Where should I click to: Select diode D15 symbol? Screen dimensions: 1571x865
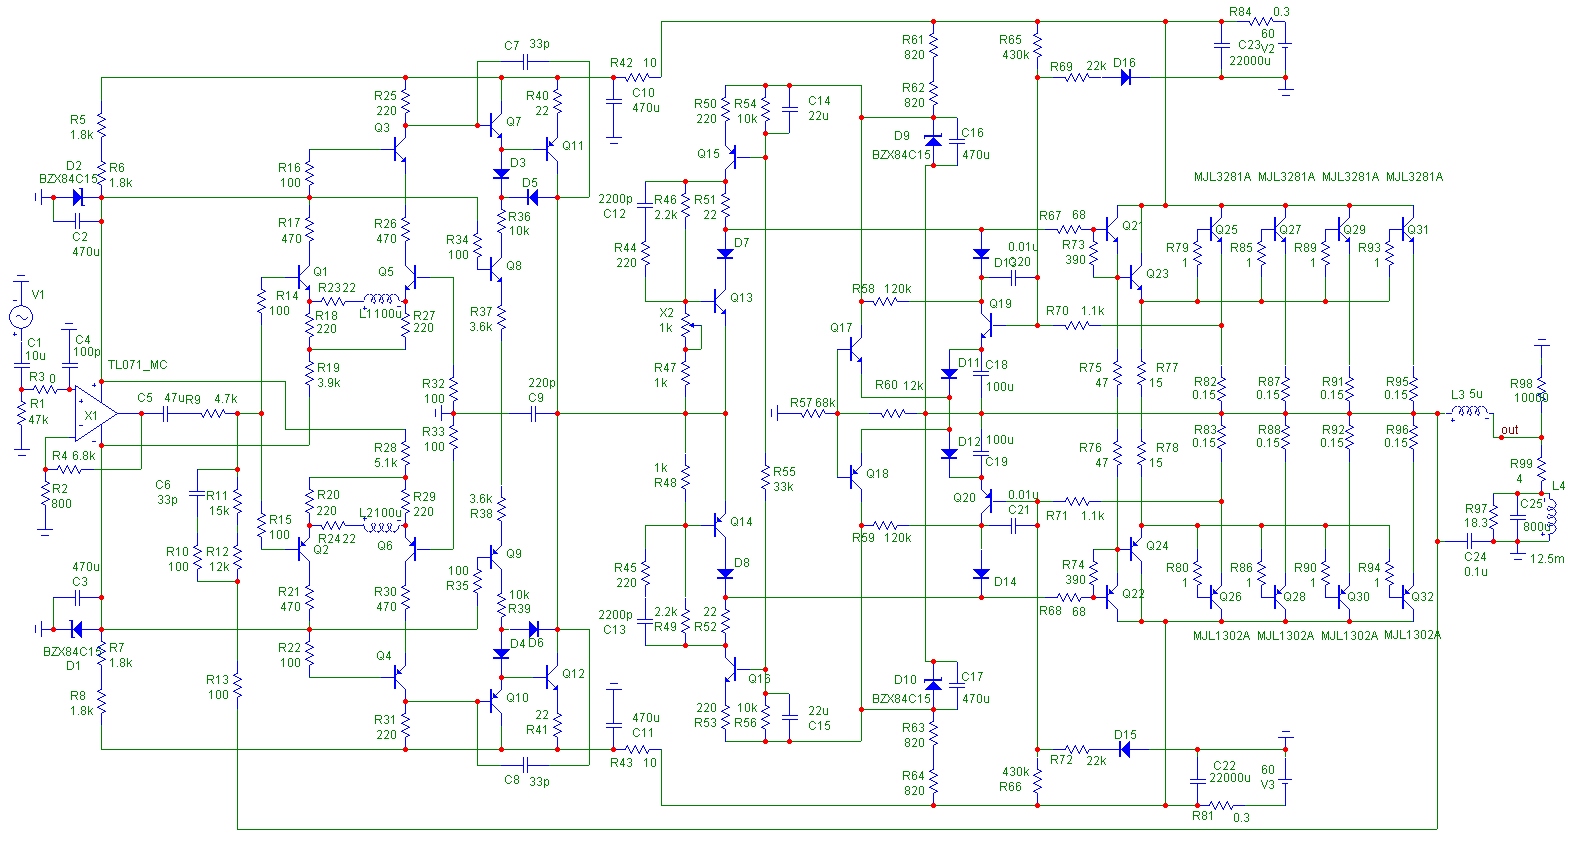coord(1125,749)
